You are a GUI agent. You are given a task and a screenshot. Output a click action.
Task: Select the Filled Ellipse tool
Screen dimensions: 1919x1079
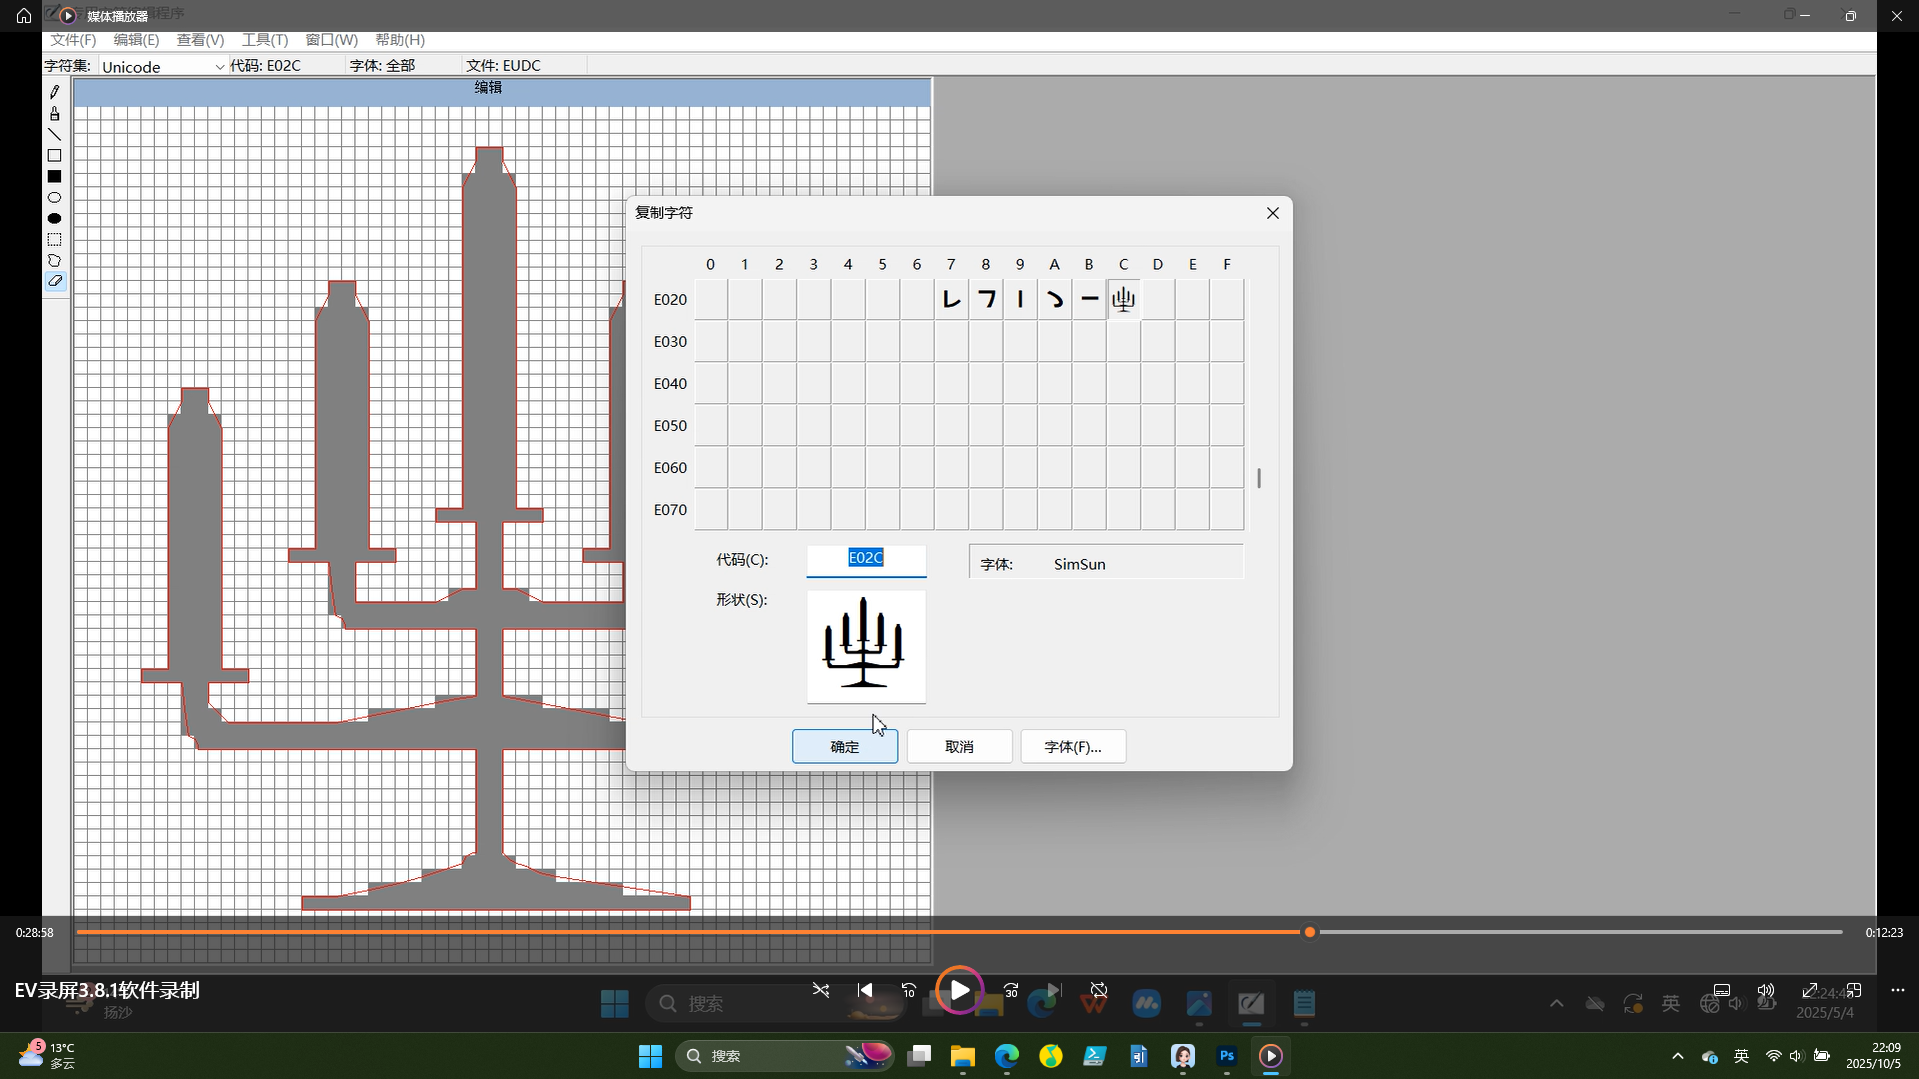coord(55,219)
